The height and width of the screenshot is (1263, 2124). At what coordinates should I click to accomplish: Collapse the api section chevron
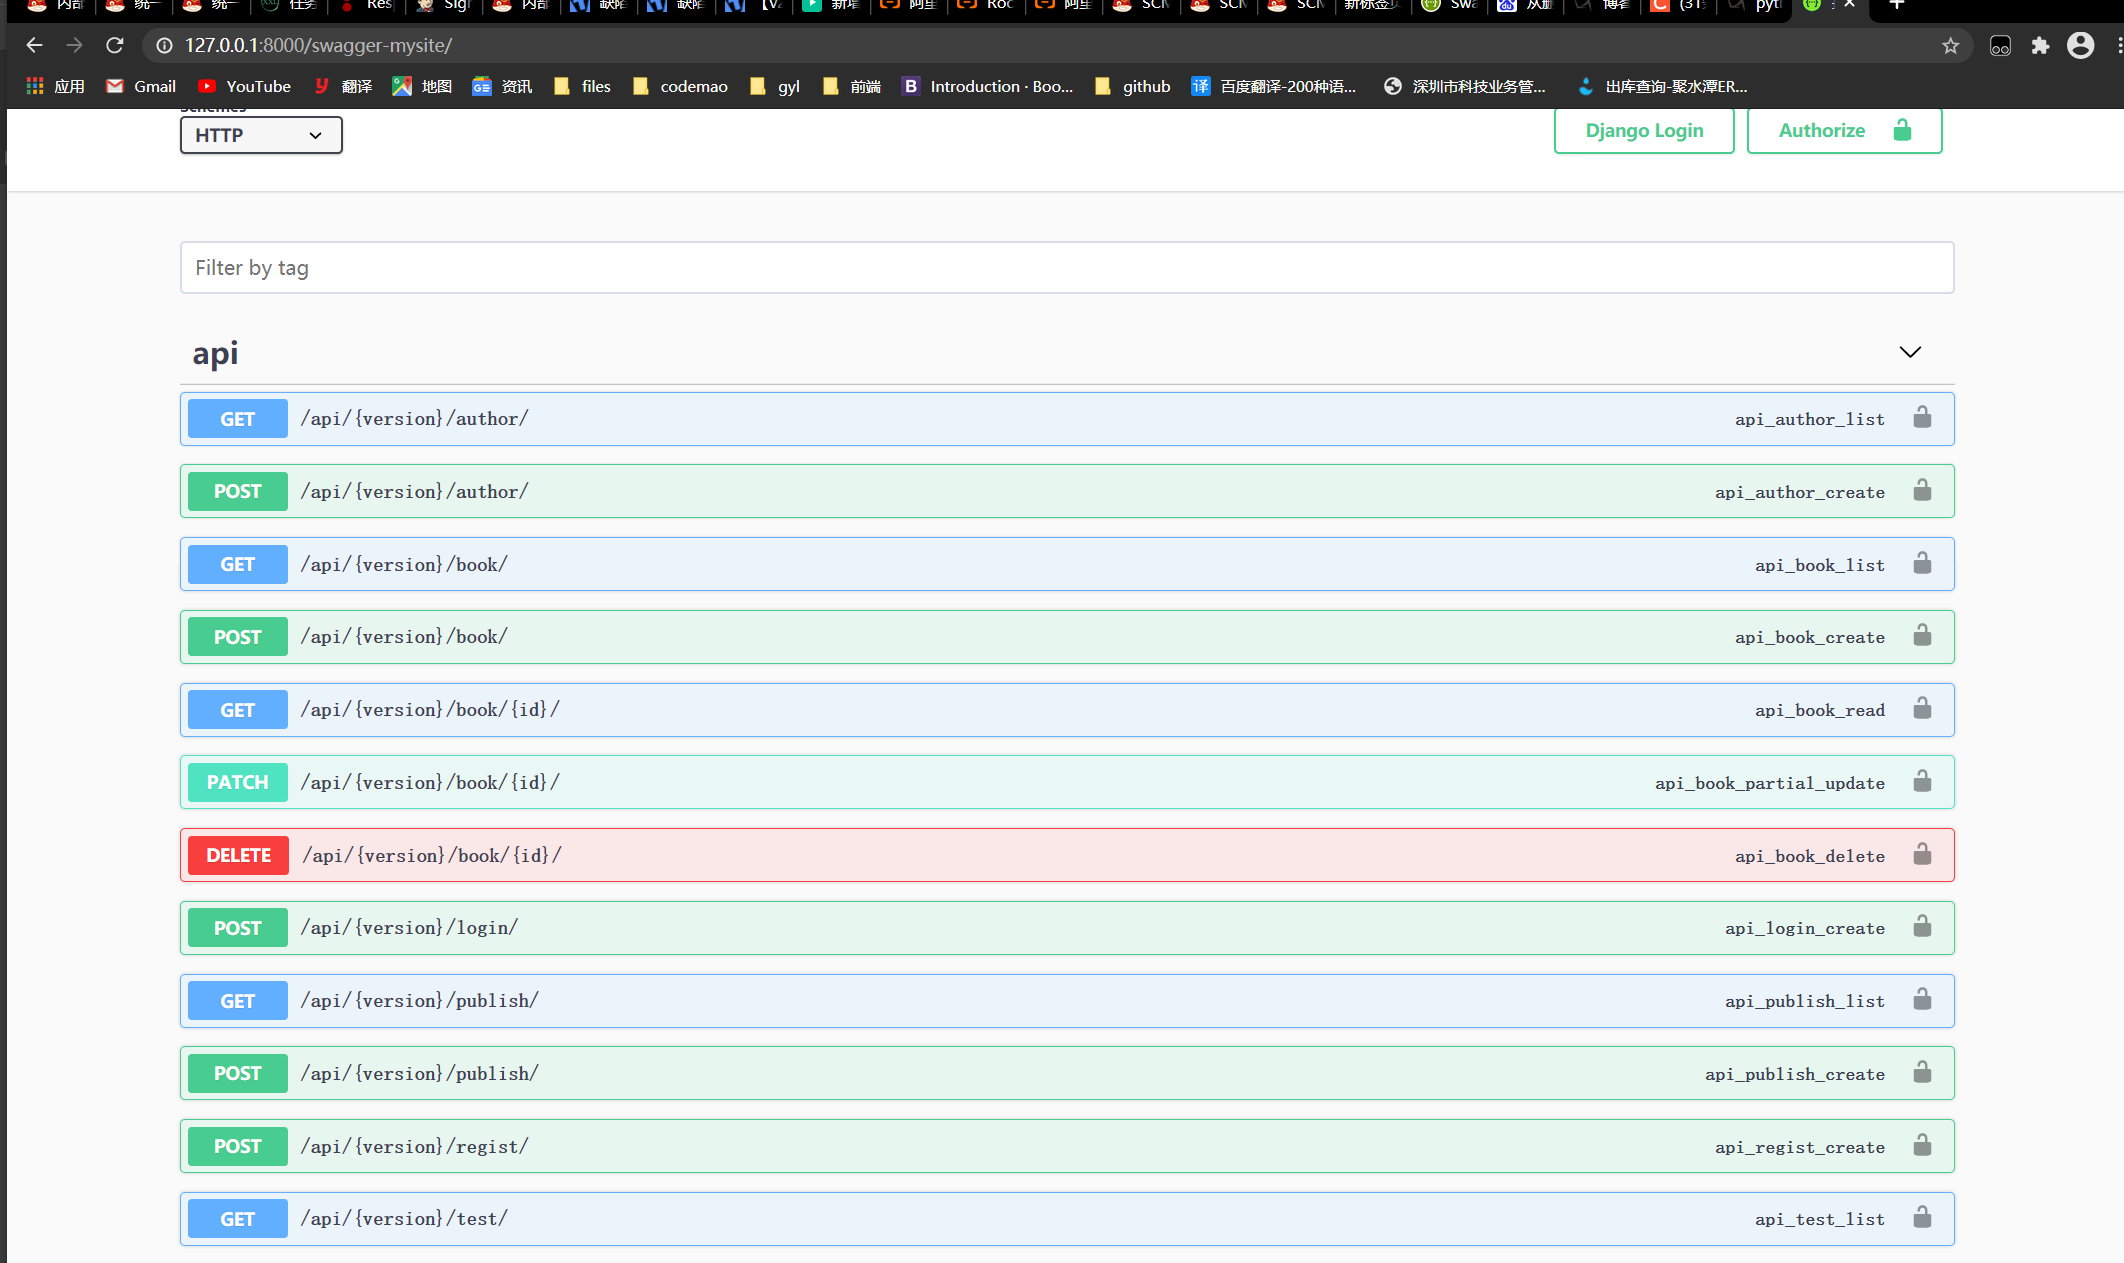(1909, 352)
